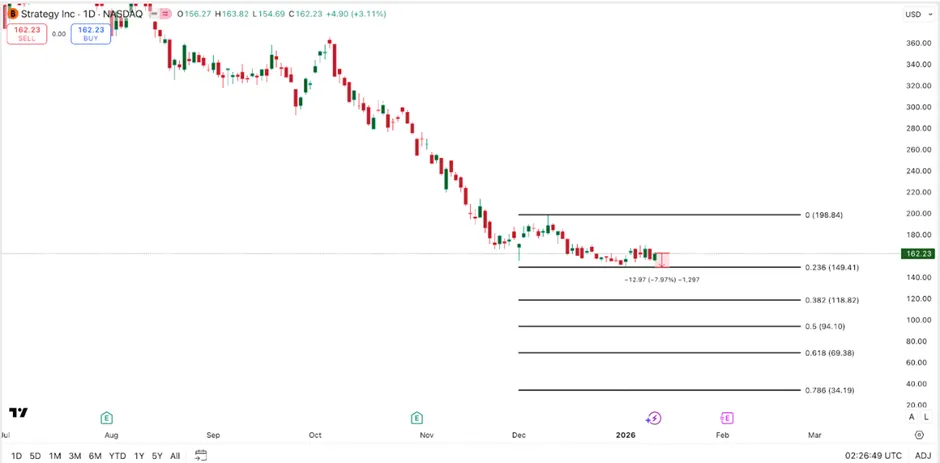Image resolution: width=940 pixels, height=463 pixels.
Task: Open the go-to-date calendar icon
Action: pyautogui.click(x=201, y=455)
